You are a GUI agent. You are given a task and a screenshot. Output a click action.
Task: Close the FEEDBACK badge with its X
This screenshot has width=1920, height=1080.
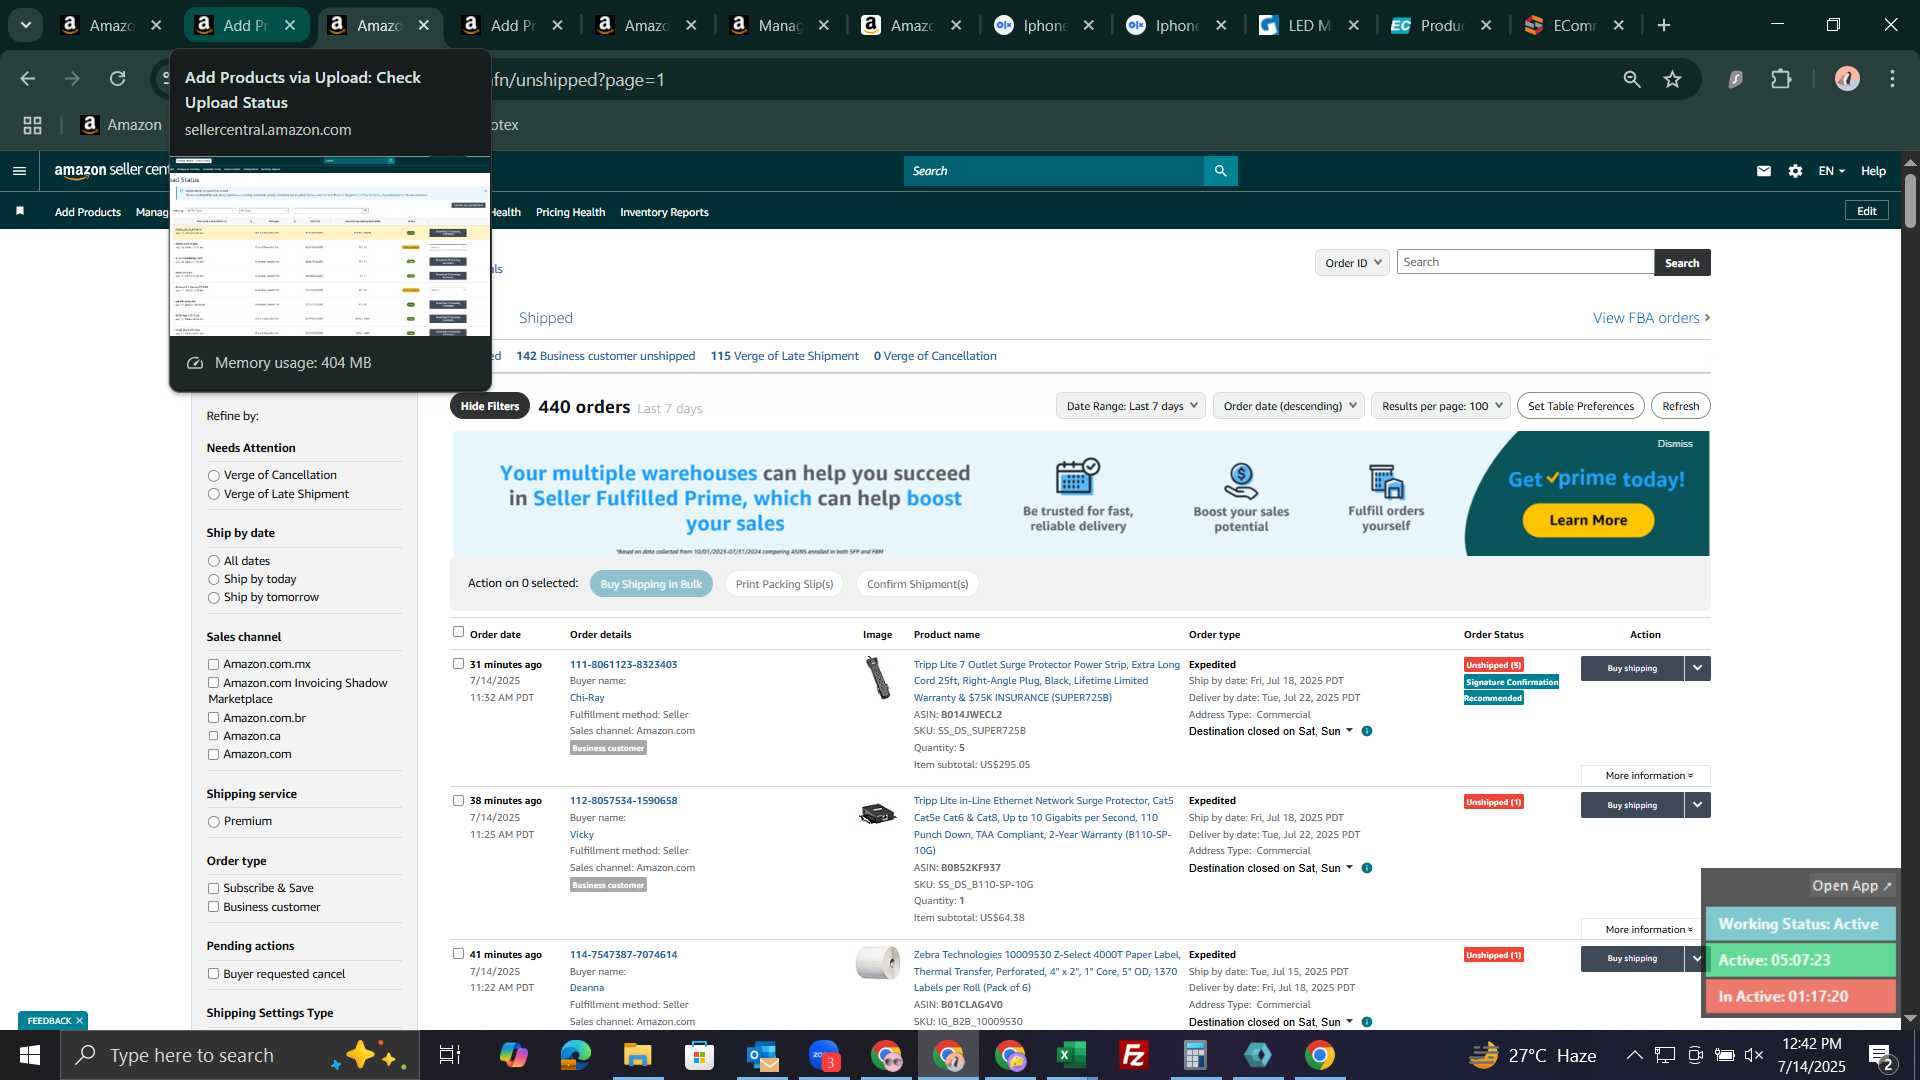(79, 1020)
